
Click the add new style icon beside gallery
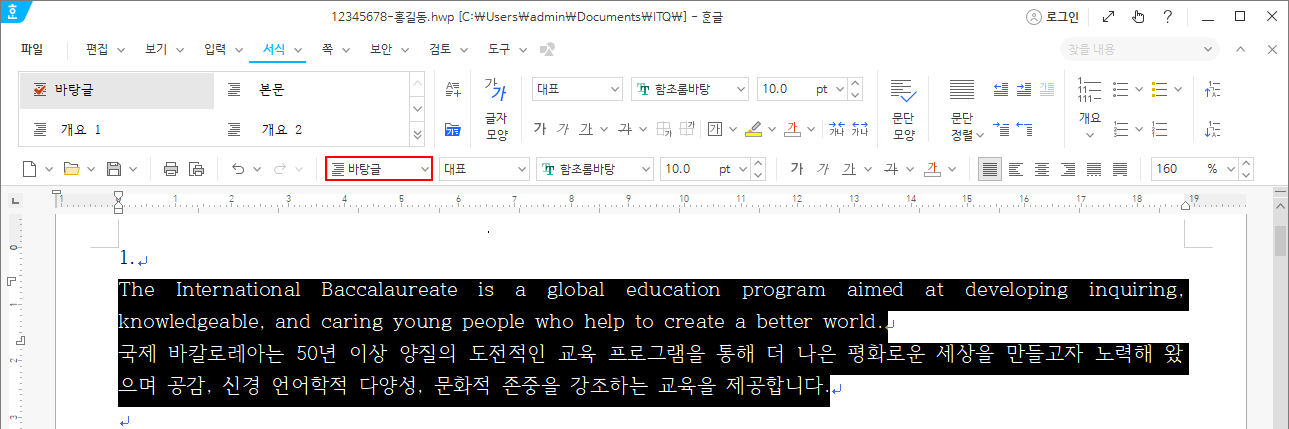[453, 90]
